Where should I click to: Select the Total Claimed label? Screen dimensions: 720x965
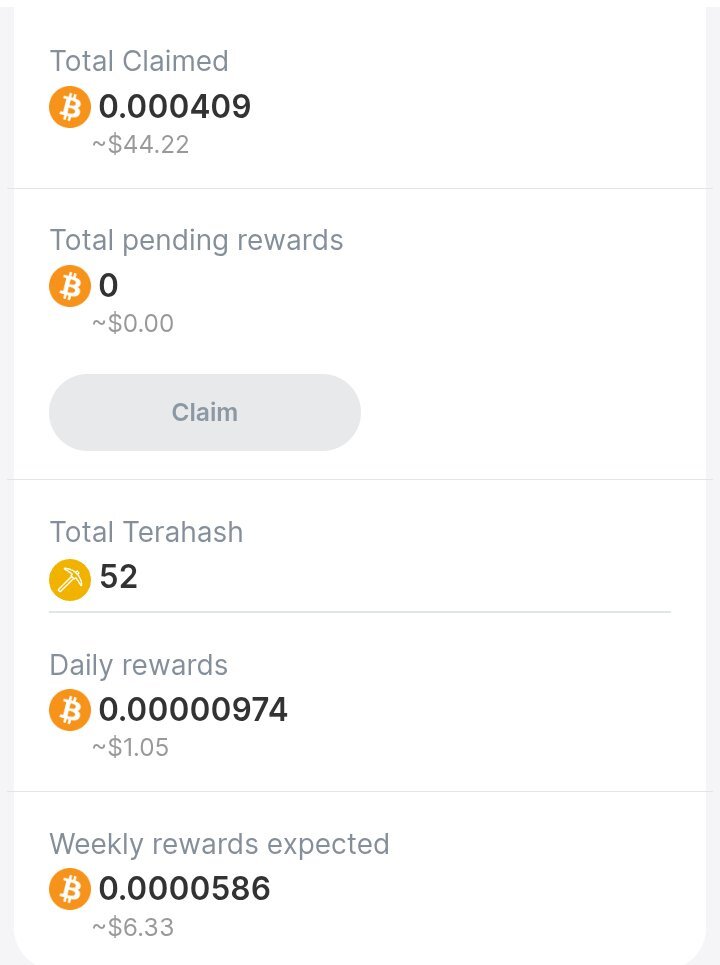pyautogui.click(x=139, y=61)
